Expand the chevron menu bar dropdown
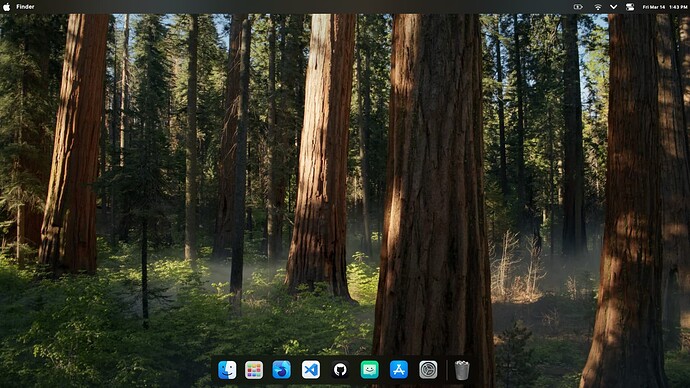Image resolution: width=690 pixels, height=388 pixels. (613, 7)
